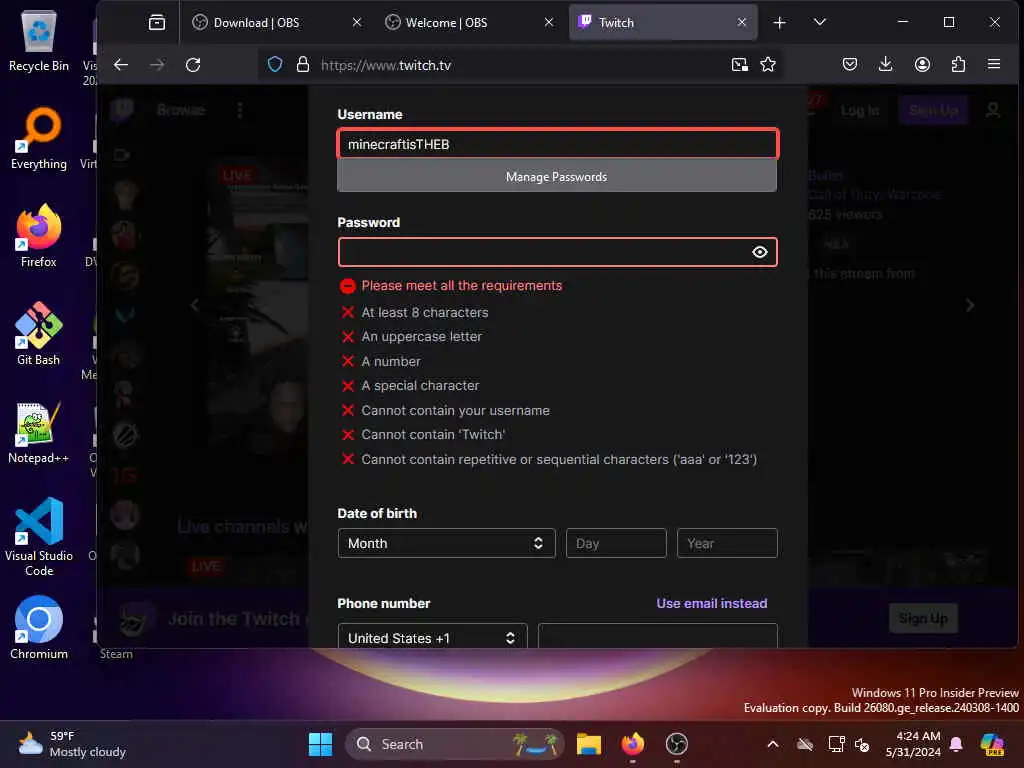Open the network display icon in tray
The image size is (1024, 768).
pos(836,744)
